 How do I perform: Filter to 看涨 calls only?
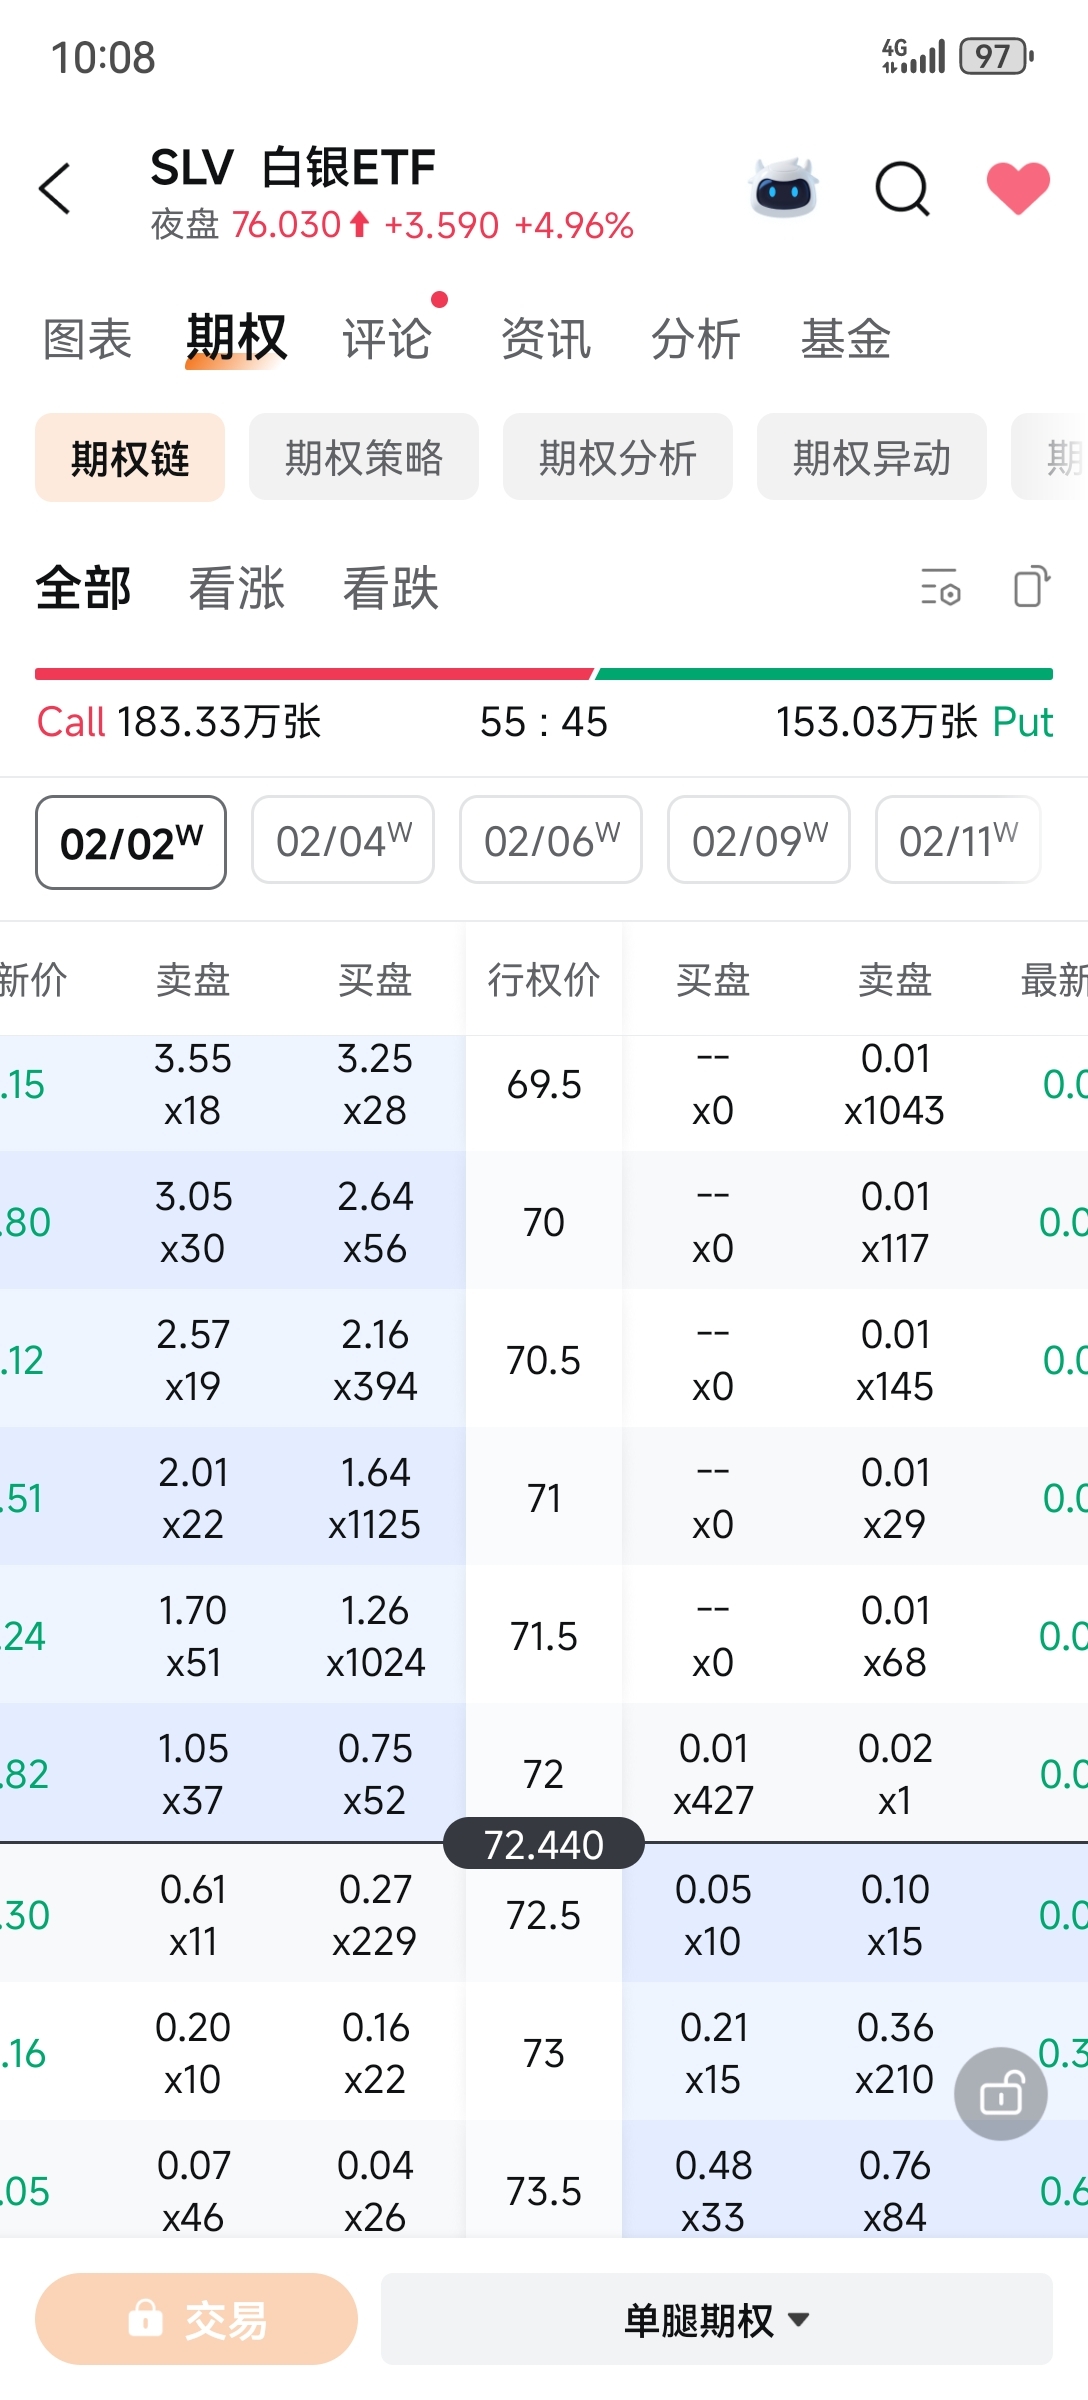click(x=237, y=588)
